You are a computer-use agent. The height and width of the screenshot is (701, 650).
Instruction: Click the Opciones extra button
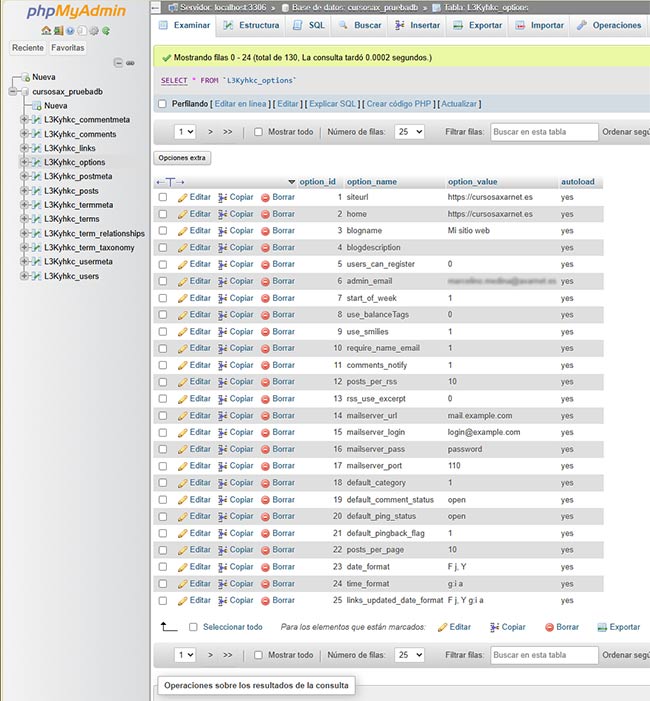pyautogui.click(x=182, y=158)
